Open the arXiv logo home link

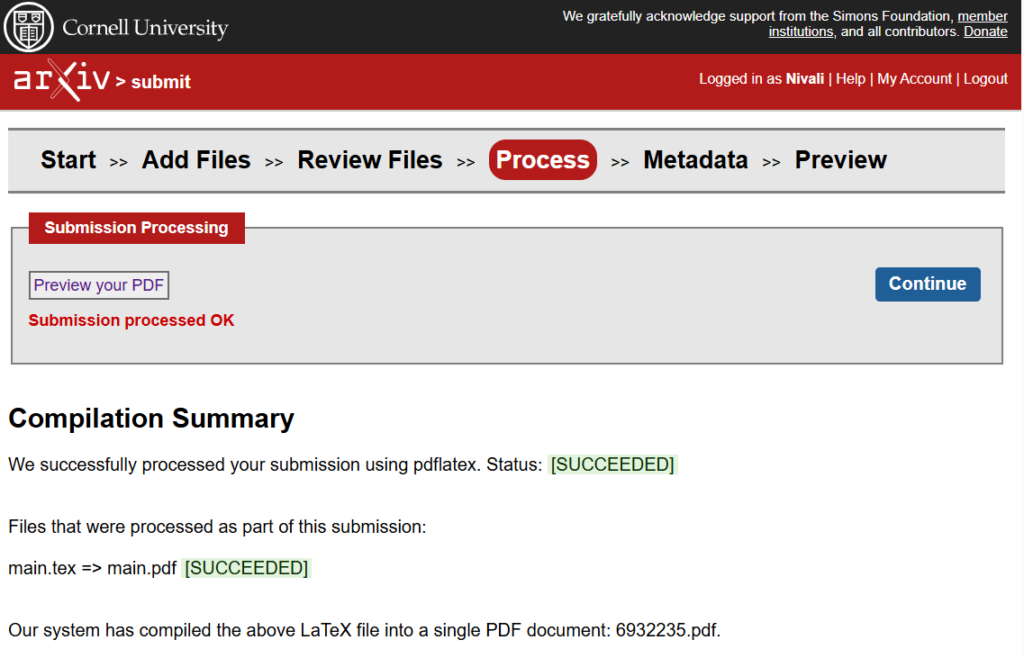[x=61, y=81]
